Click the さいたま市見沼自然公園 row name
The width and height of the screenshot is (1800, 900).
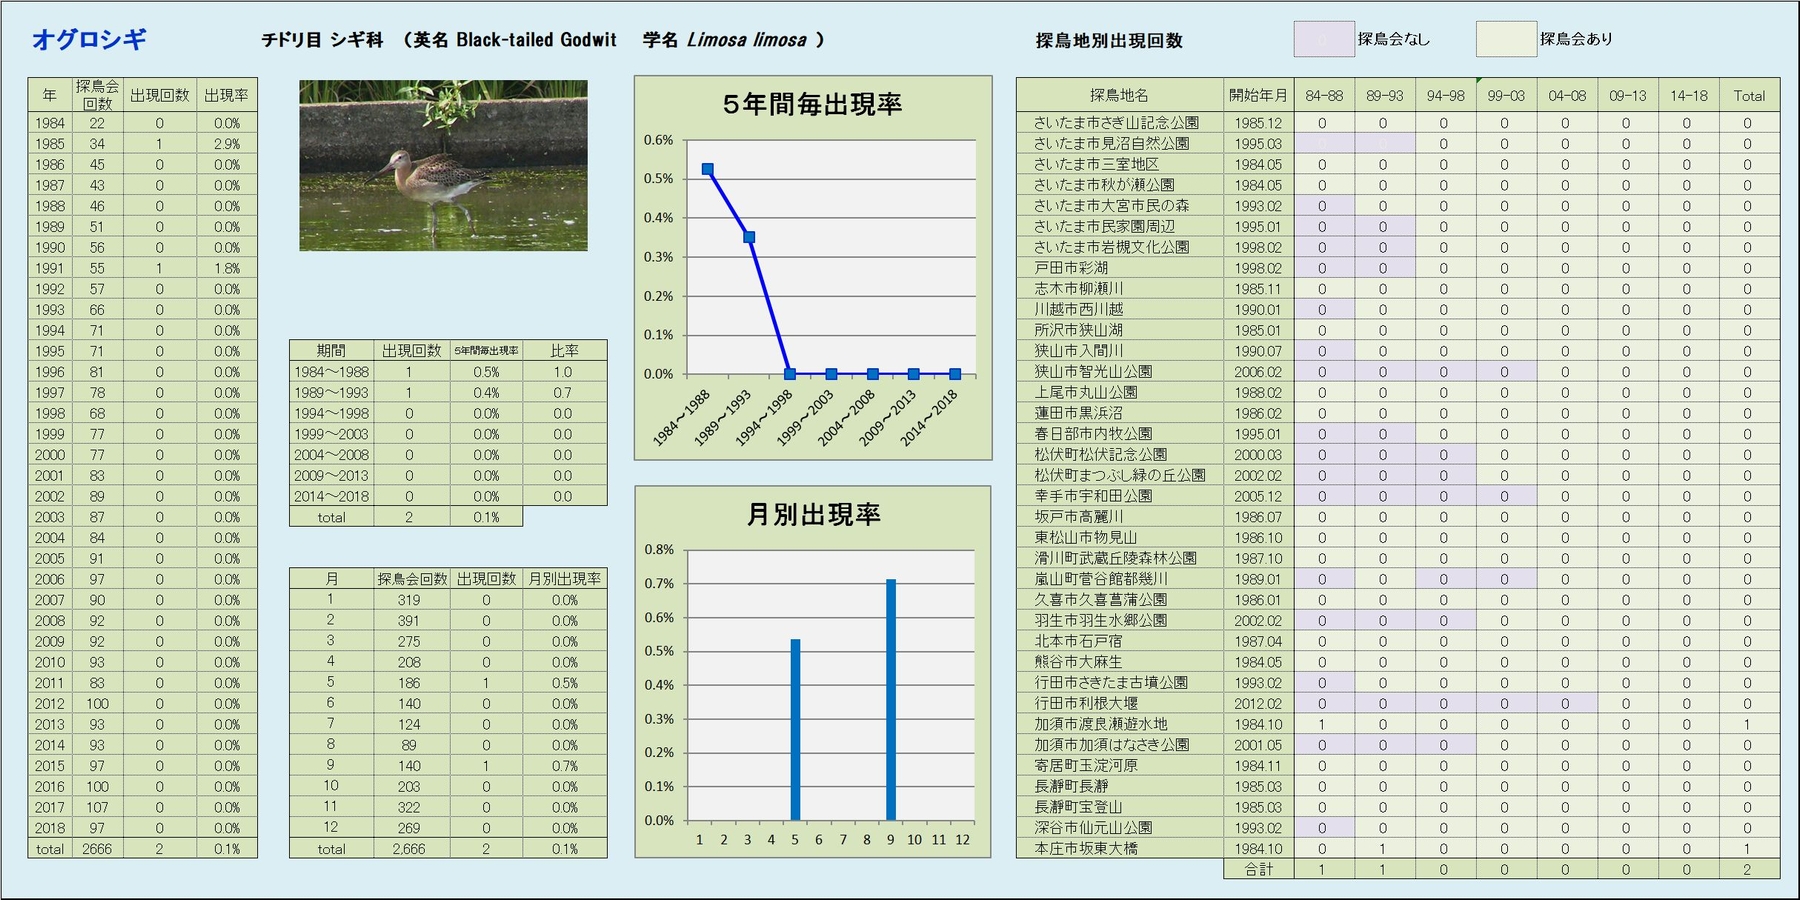[x=1112, y=143]
